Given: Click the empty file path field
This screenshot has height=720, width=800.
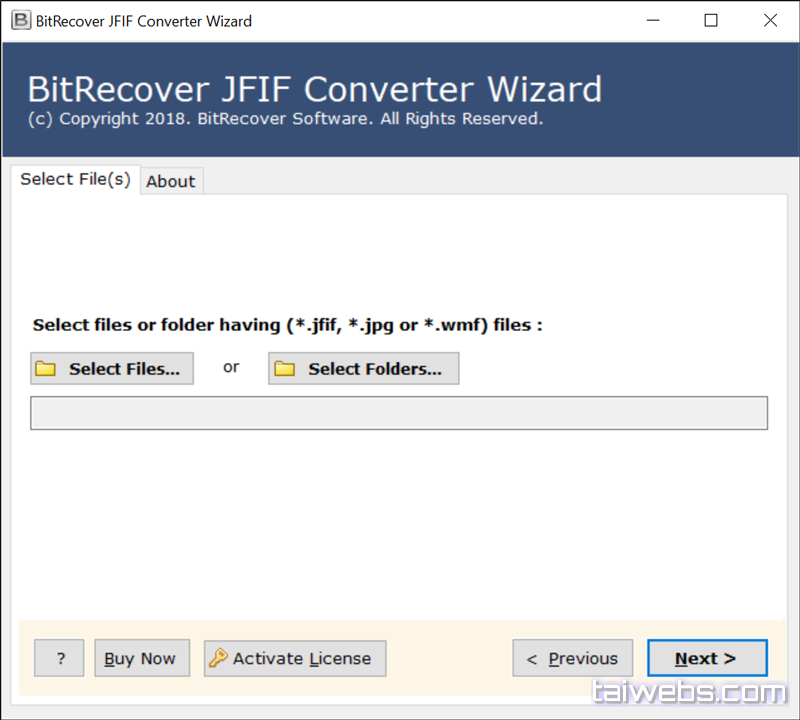Looking at the screenshot, I should pos(398,413).
